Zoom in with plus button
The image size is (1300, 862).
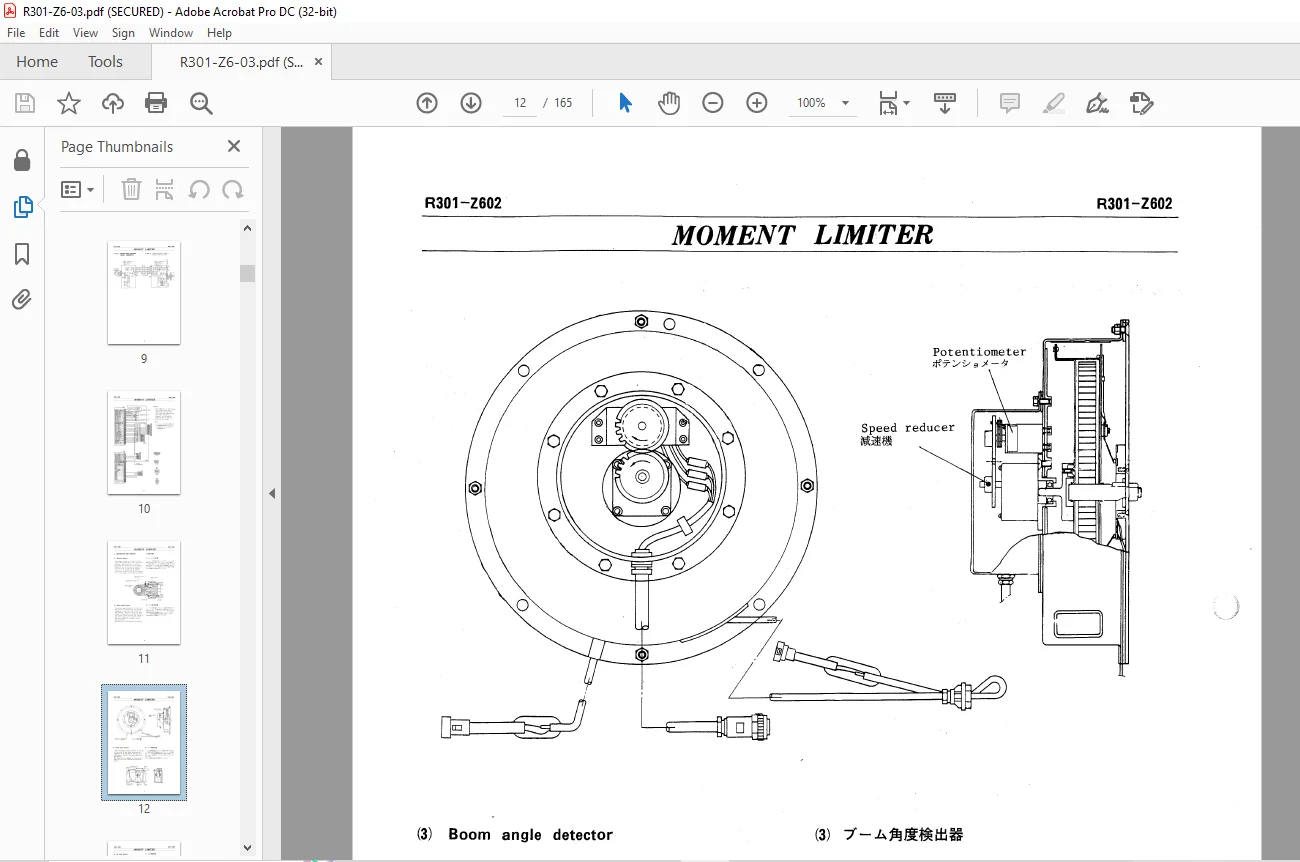click(757, 103)
